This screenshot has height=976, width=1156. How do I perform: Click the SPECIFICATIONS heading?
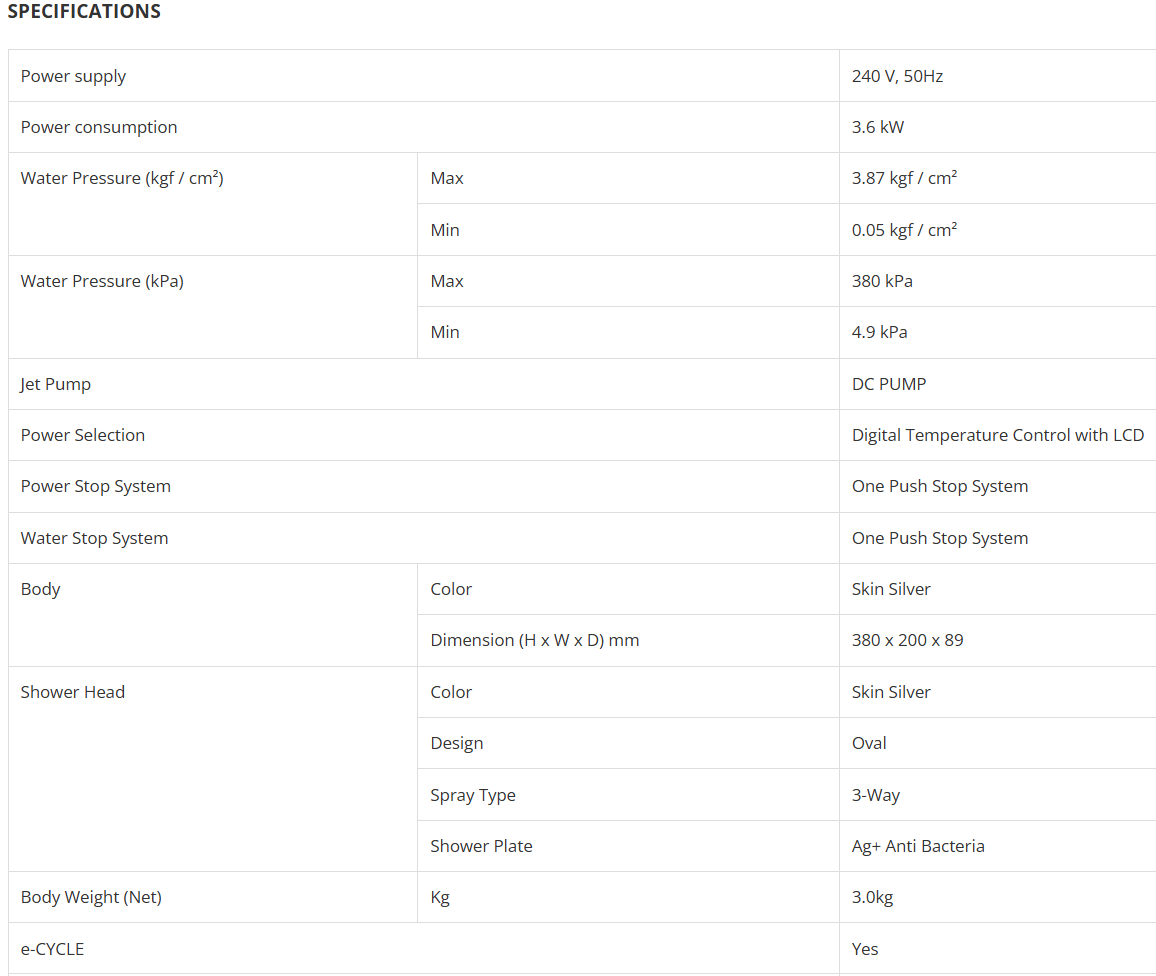point(84,12)
